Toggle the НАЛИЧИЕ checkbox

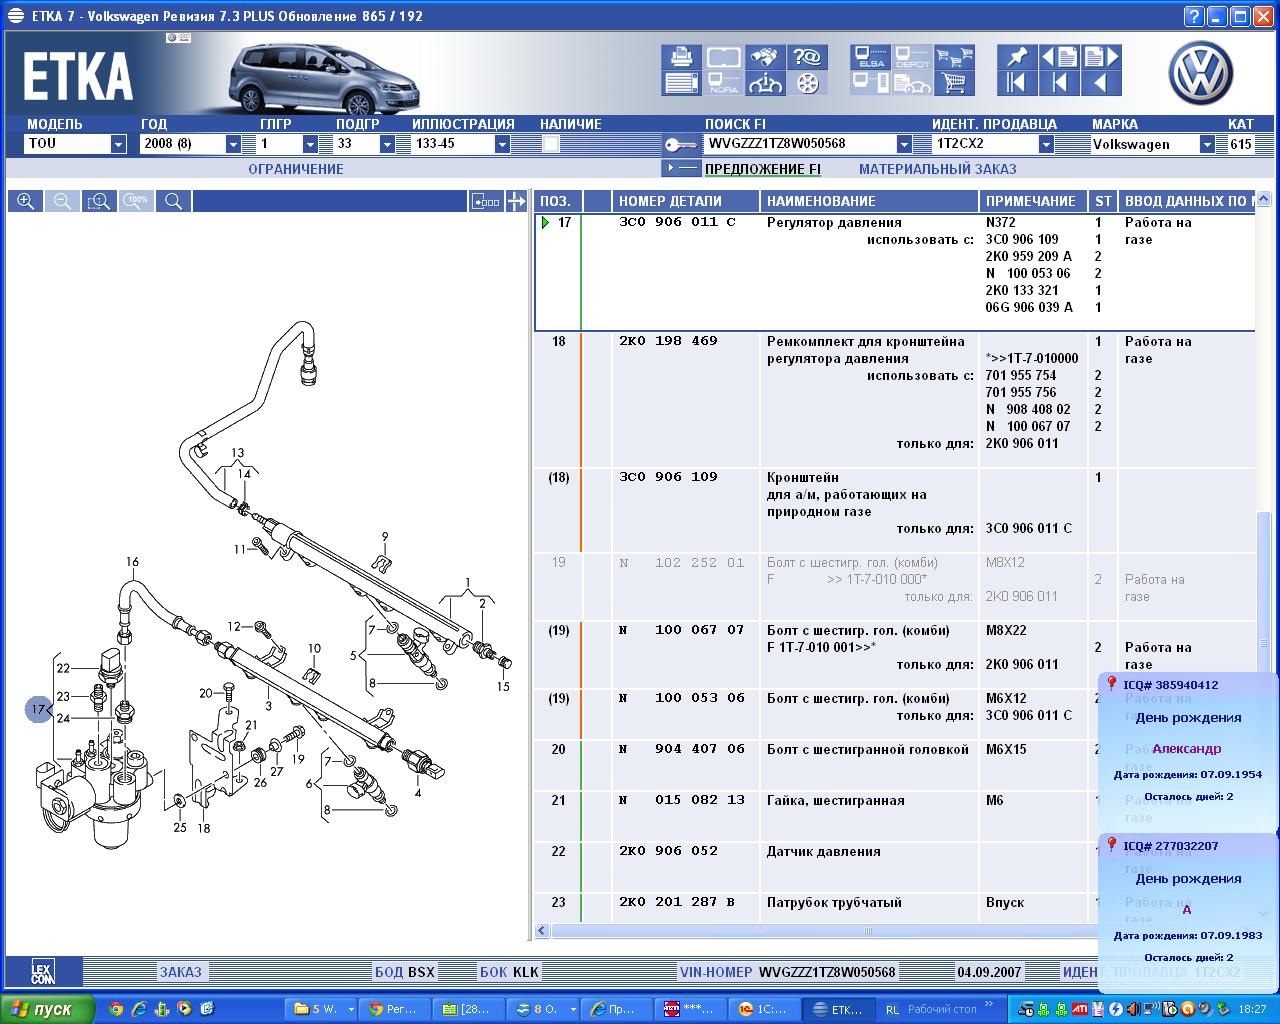(550, 144)
